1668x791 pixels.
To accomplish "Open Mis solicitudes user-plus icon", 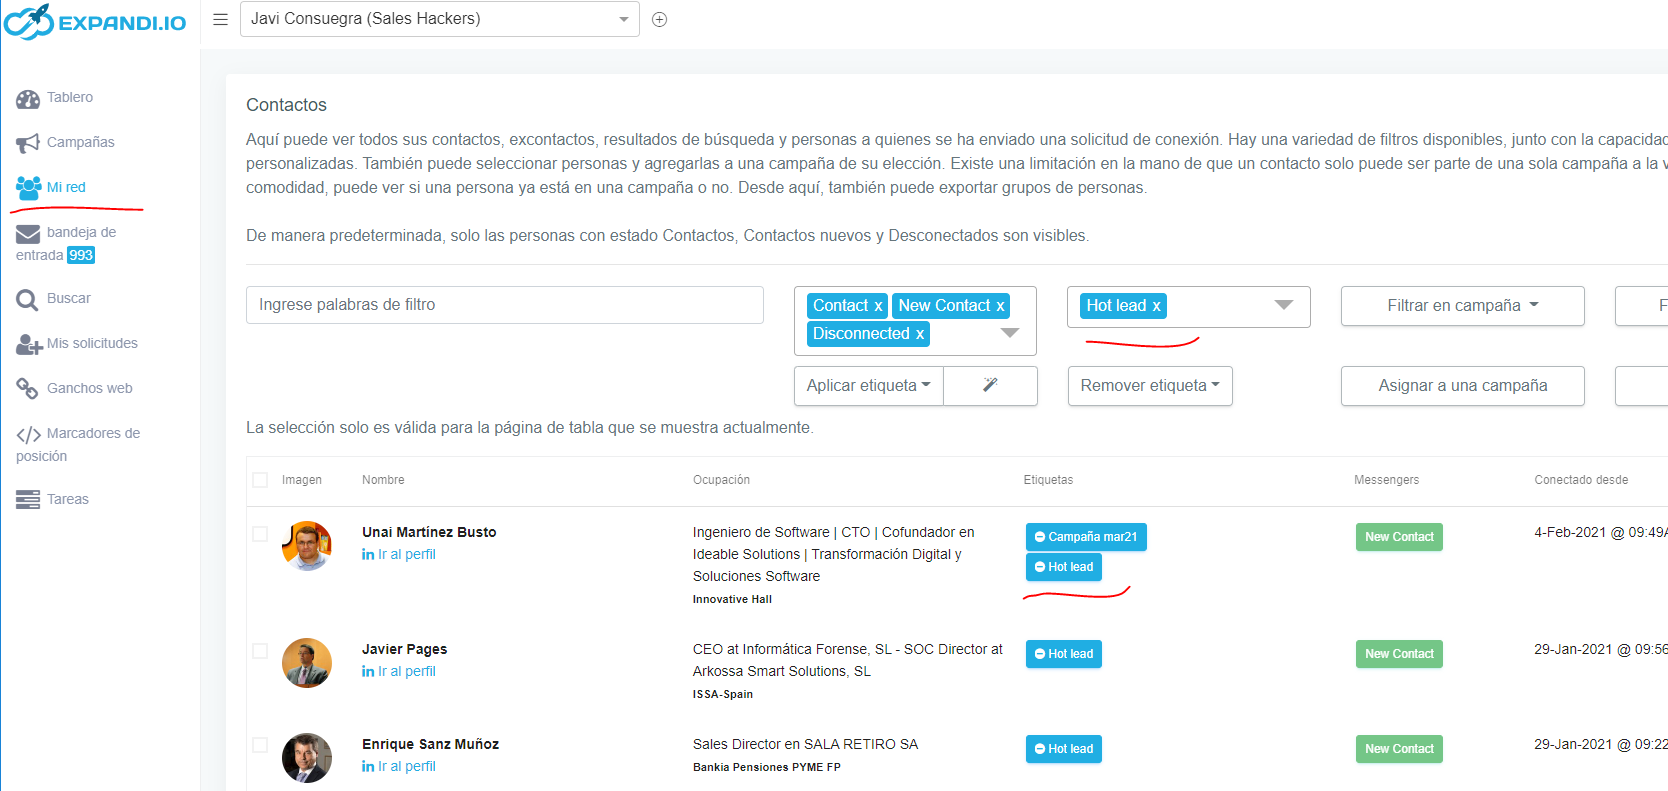I will point(28,344).
